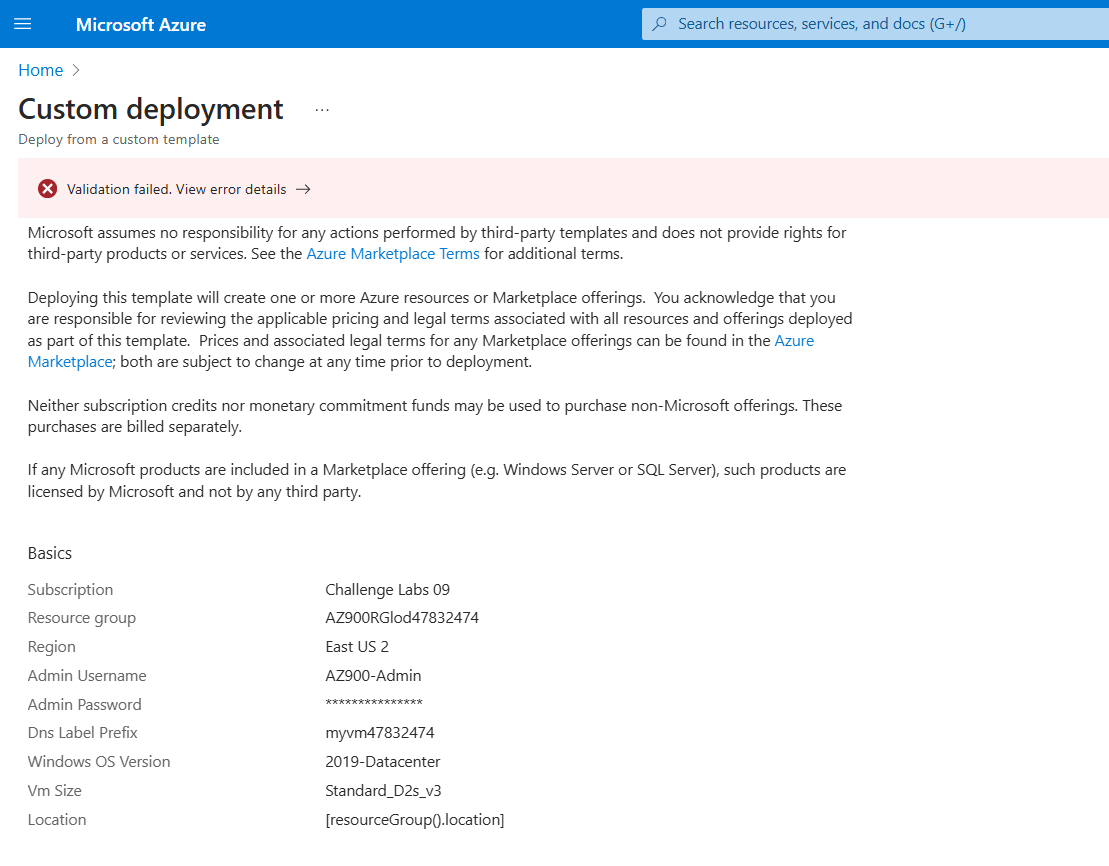Image resolution: width=1109 pixels, height=866 pixels.
Task: Open the Azure Marketplace Terms link
Action: pyautogui.click(x=392, y=254)
